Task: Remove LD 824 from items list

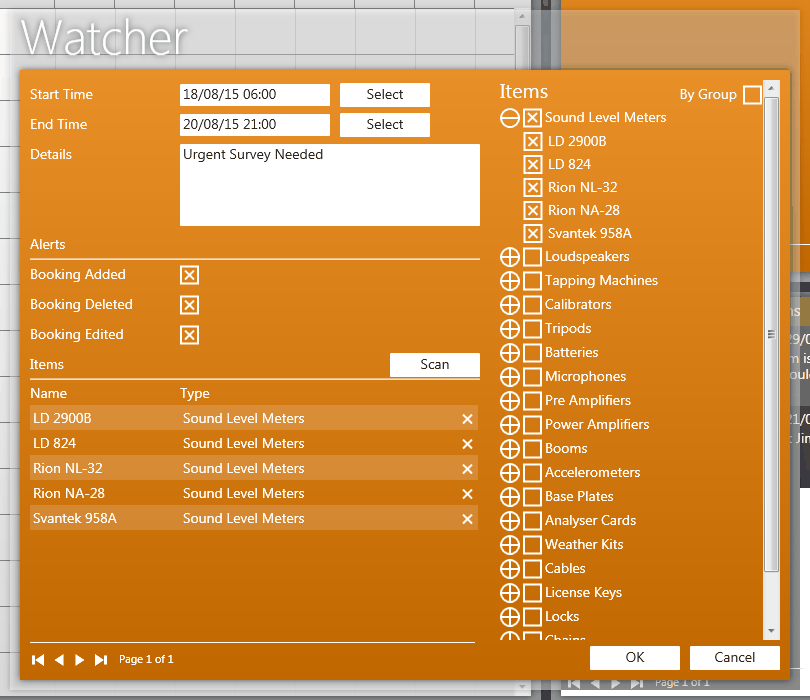Action: pos(467,444)
